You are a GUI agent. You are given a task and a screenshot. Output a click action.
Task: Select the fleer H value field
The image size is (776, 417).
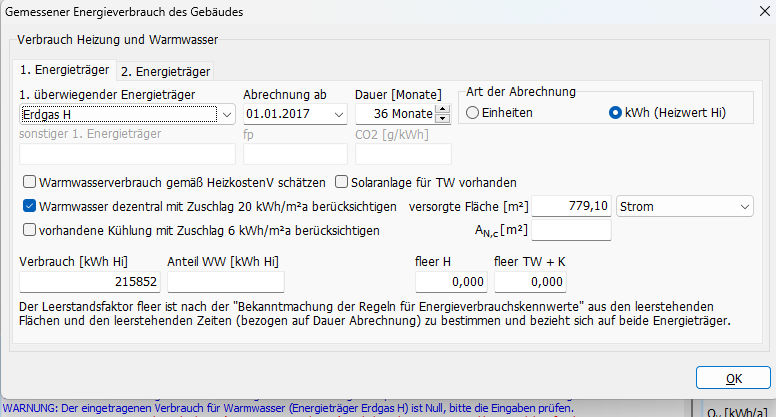pos(446,283)
